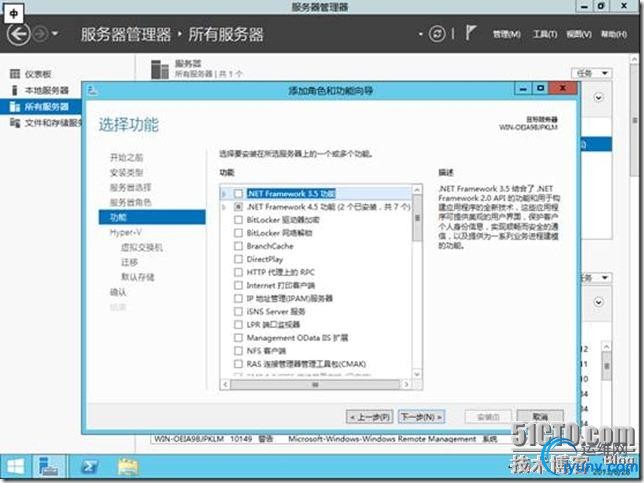This screenshot has width=644, height=483.
Task: Check the RAS 连接管理器管理工具包(CMAK) checkbox
Action: (238, 364)
